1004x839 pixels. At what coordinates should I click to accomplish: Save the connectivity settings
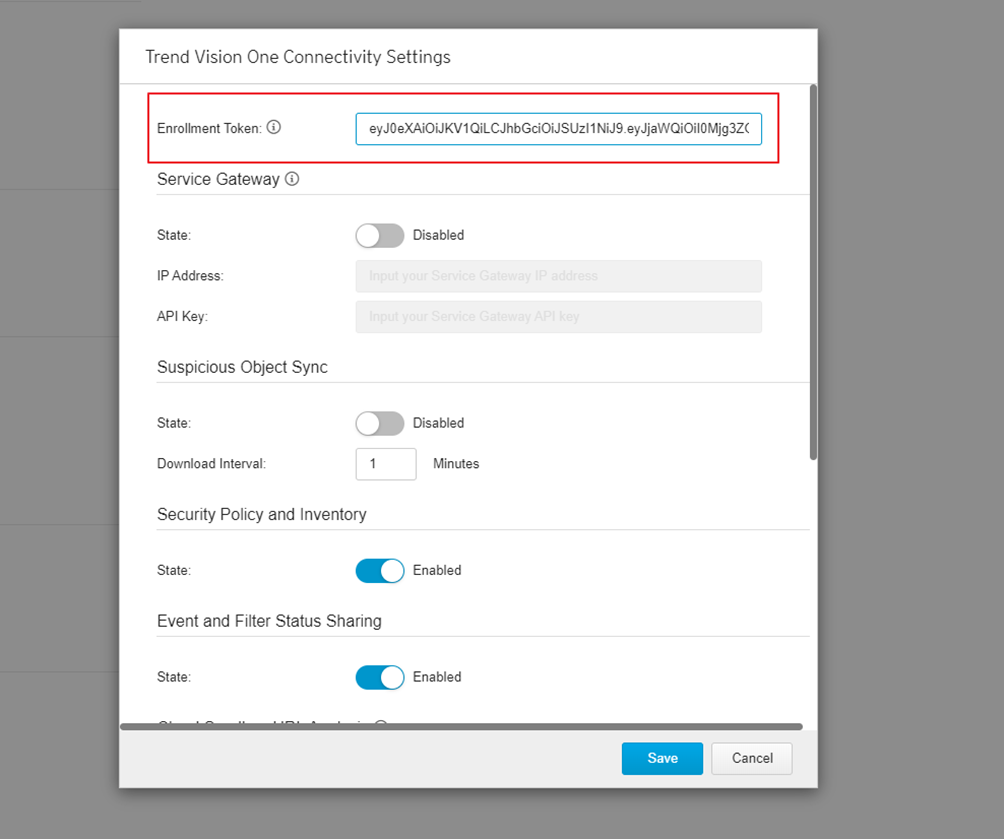(662, 758)
